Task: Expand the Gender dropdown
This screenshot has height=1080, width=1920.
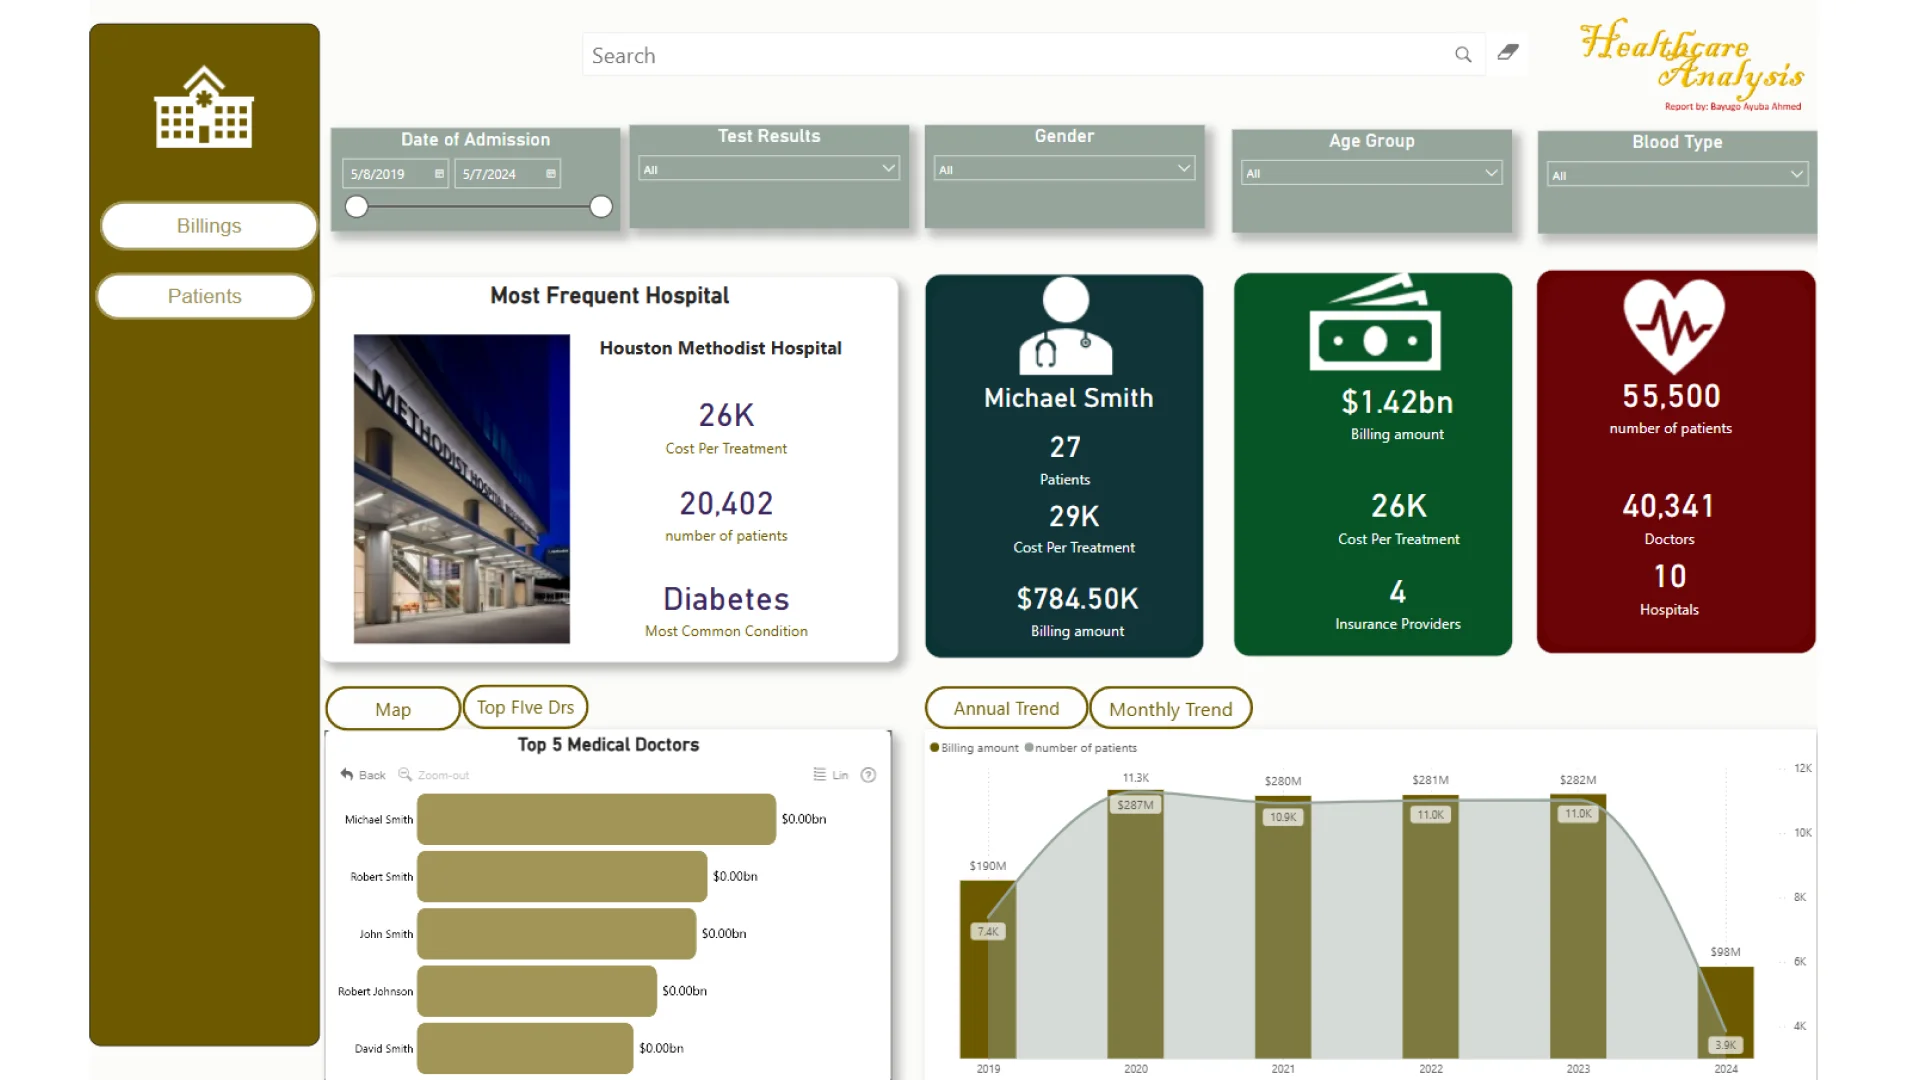Action: pyautogui.click(x=1184, y=169)
